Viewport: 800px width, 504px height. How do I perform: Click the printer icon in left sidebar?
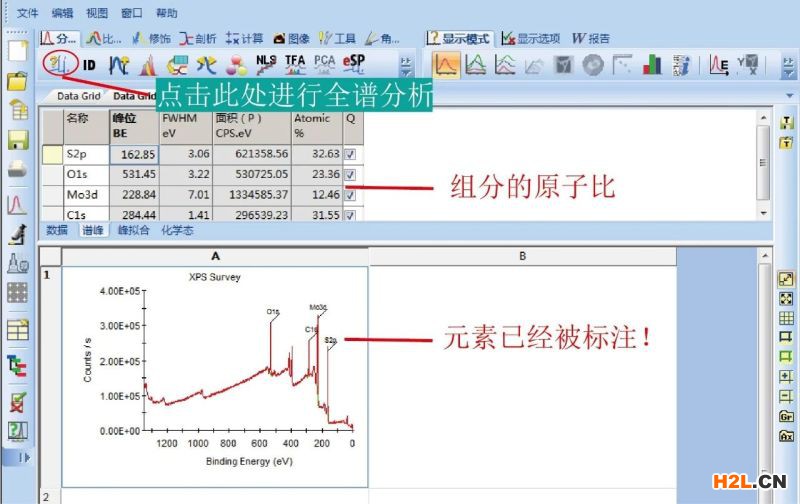click(x=17, y=170)
